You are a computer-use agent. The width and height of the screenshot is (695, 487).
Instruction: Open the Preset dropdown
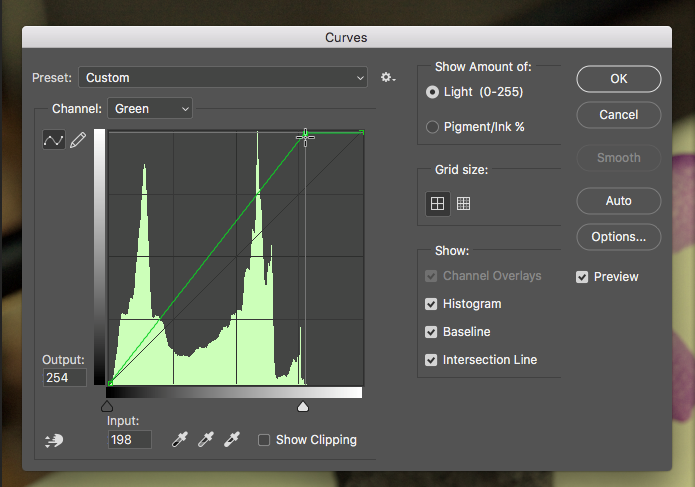coord(223,77)
